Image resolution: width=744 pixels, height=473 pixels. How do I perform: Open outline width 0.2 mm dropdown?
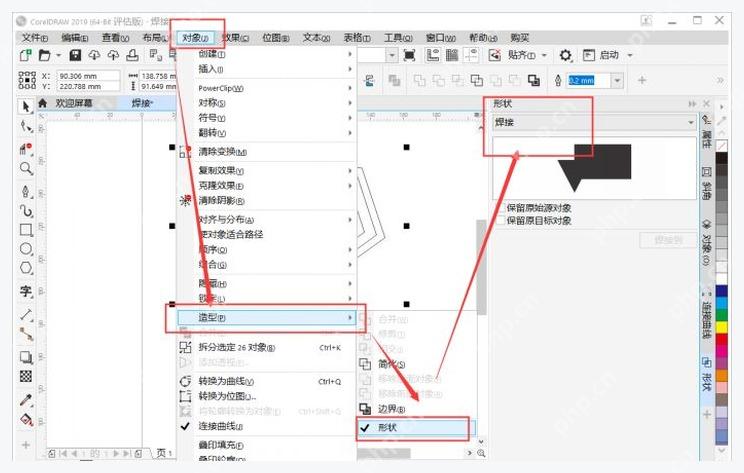pyautogui.click(x=617, y=81)
